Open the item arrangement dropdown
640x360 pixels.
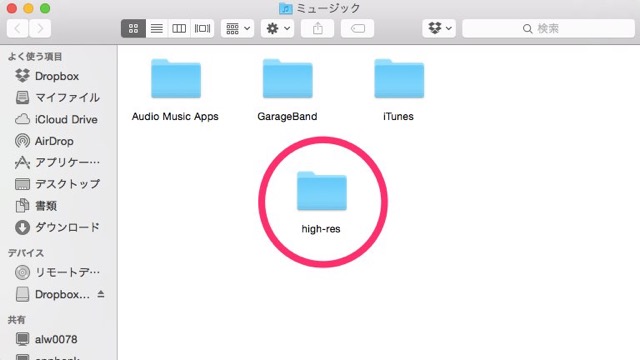pyautogui.click(x=238, y=28)
